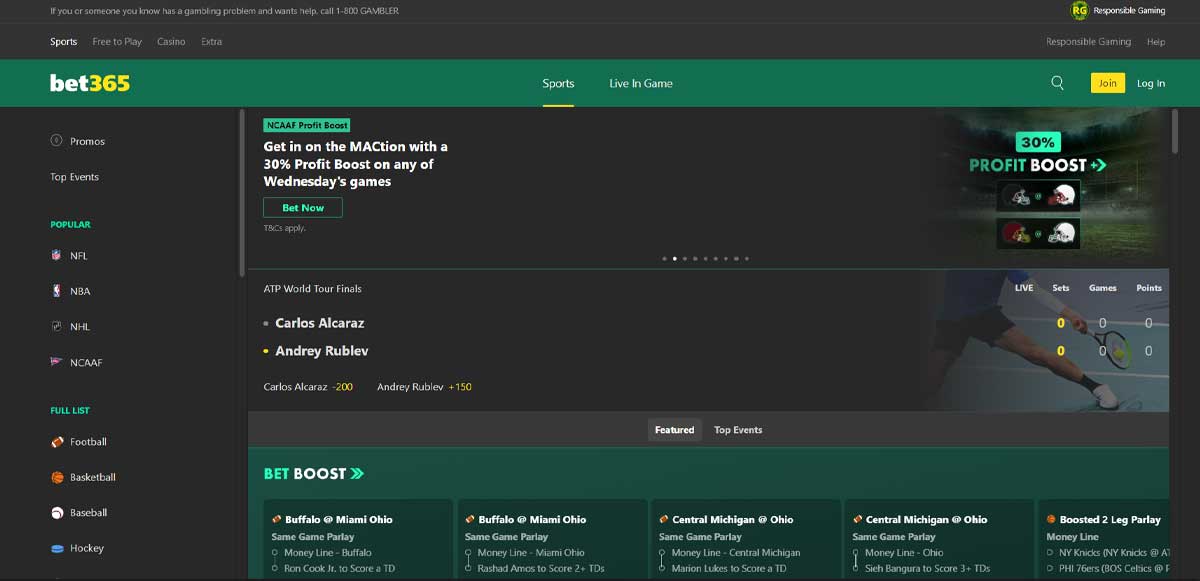1200x581 pixels.
Task: Click basketball icon on Boosted 2 Leg Parlay card
Action: [x=1051, y=519]
